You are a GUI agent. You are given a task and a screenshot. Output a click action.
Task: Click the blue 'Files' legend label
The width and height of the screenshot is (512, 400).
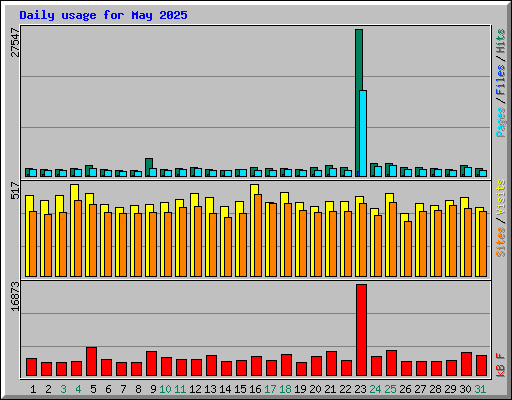click(501, 80)
